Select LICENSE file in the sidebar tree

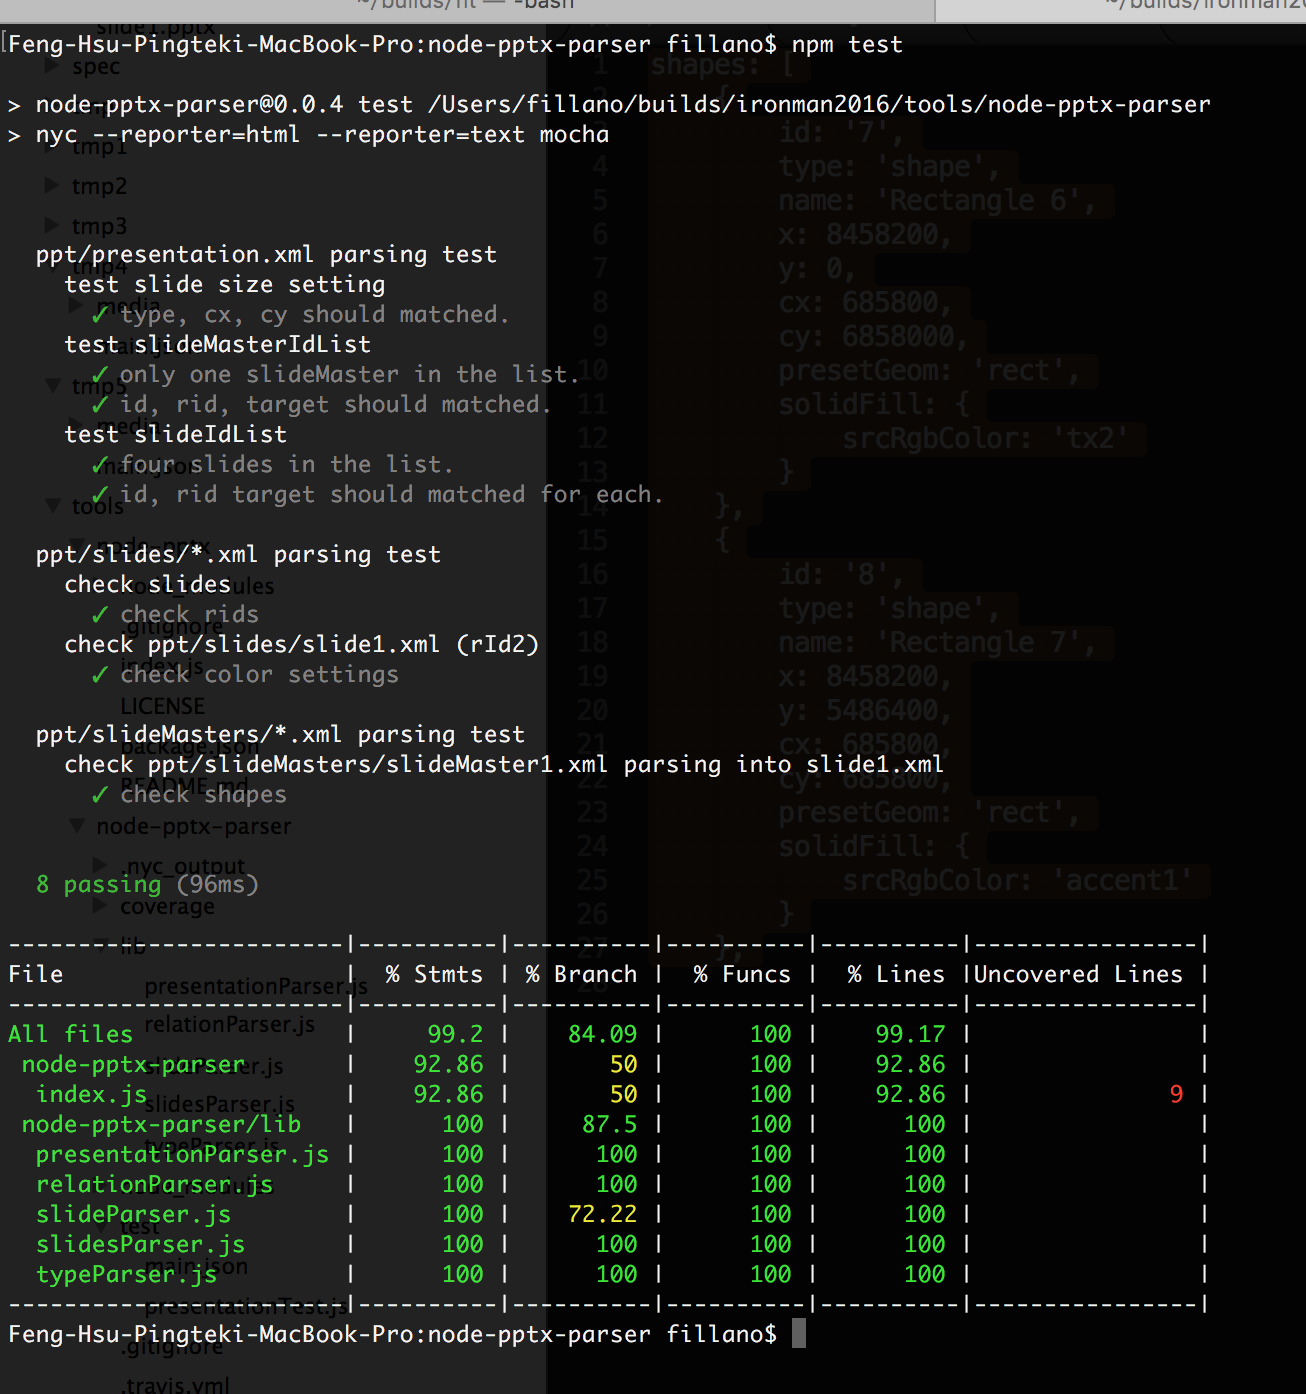tap(162, 706)
